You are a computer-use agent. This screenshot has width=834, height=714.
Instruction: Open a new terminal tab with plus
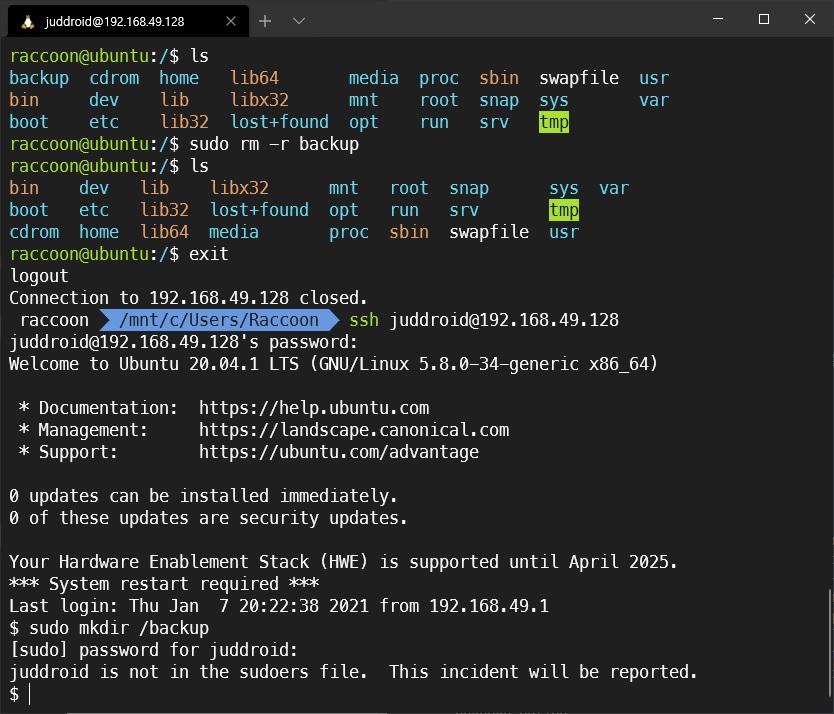point(265,21)
